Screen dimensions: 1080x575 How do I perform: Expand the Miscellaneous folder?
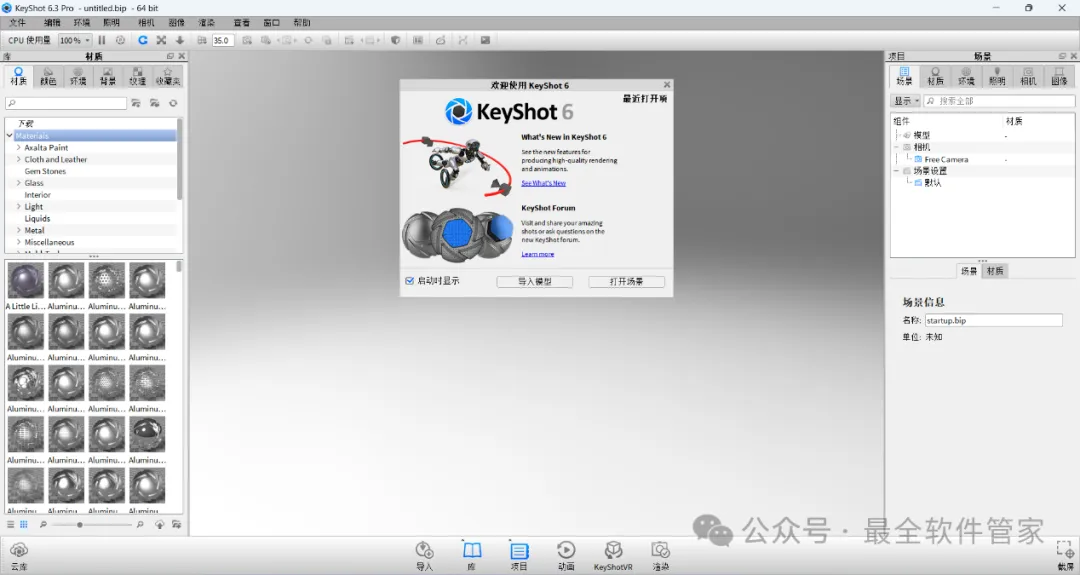19,242
